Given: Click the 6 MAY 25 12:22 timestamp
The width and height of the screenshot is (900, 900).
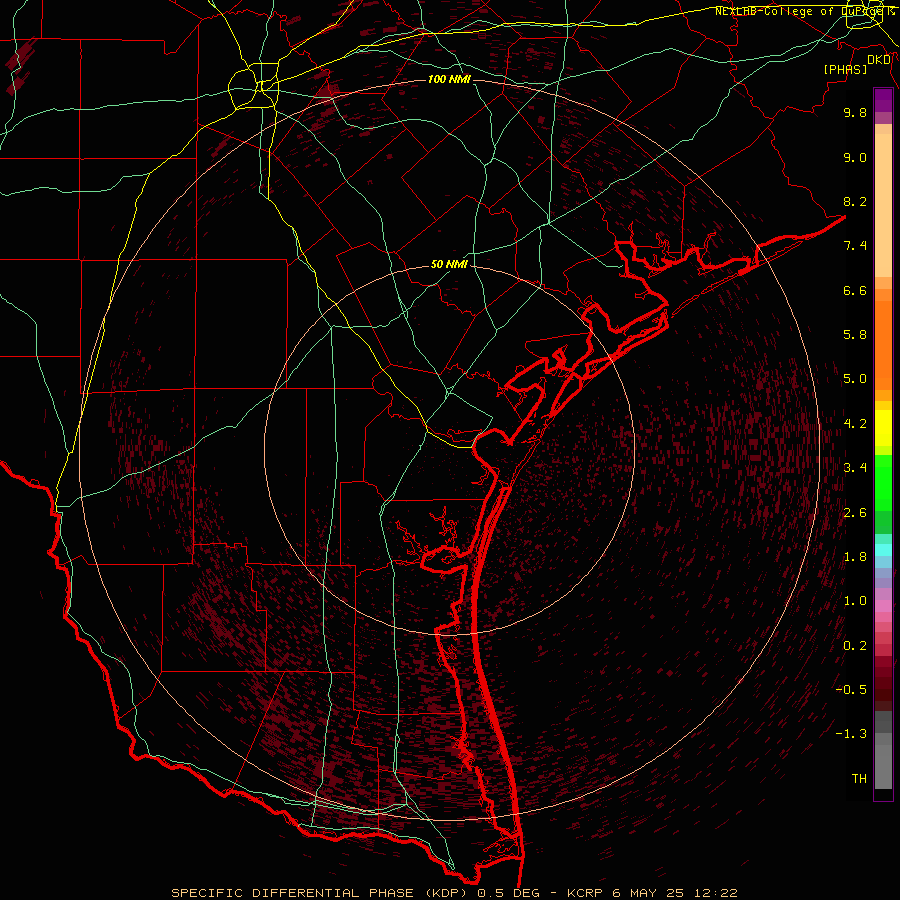Looking at the screenshot, I should pyautogui.click(x=674, y=893).
